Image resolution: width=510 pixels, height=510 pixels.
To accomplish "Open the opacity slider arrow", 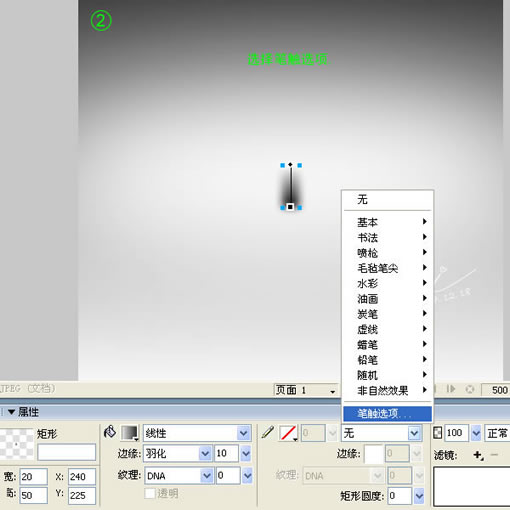I will click(x=476, y=433).
